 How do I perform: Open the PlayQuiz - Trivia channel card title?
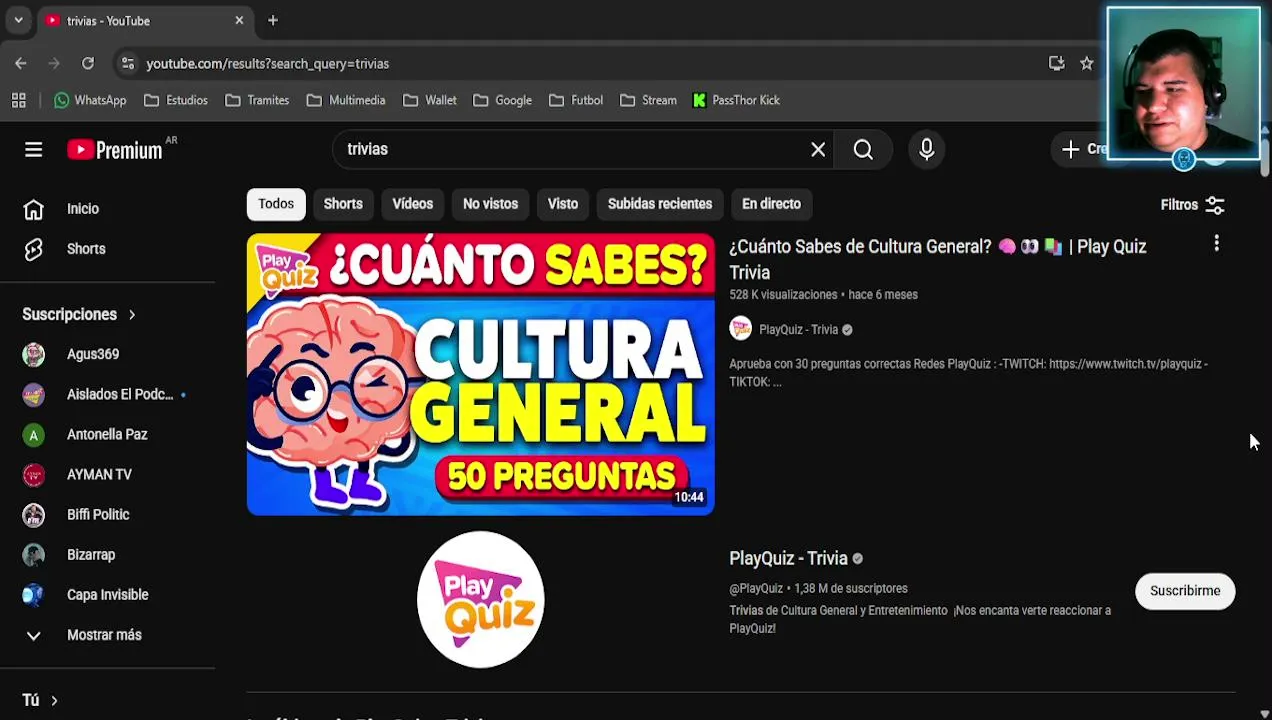788,558
